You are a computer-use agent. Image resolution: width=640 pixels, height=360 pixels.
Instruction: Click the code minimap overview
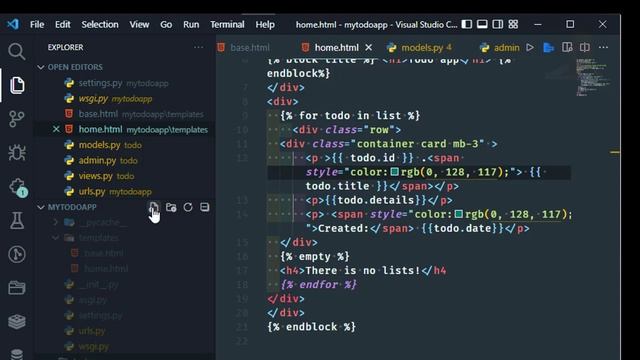click(593, 78)
